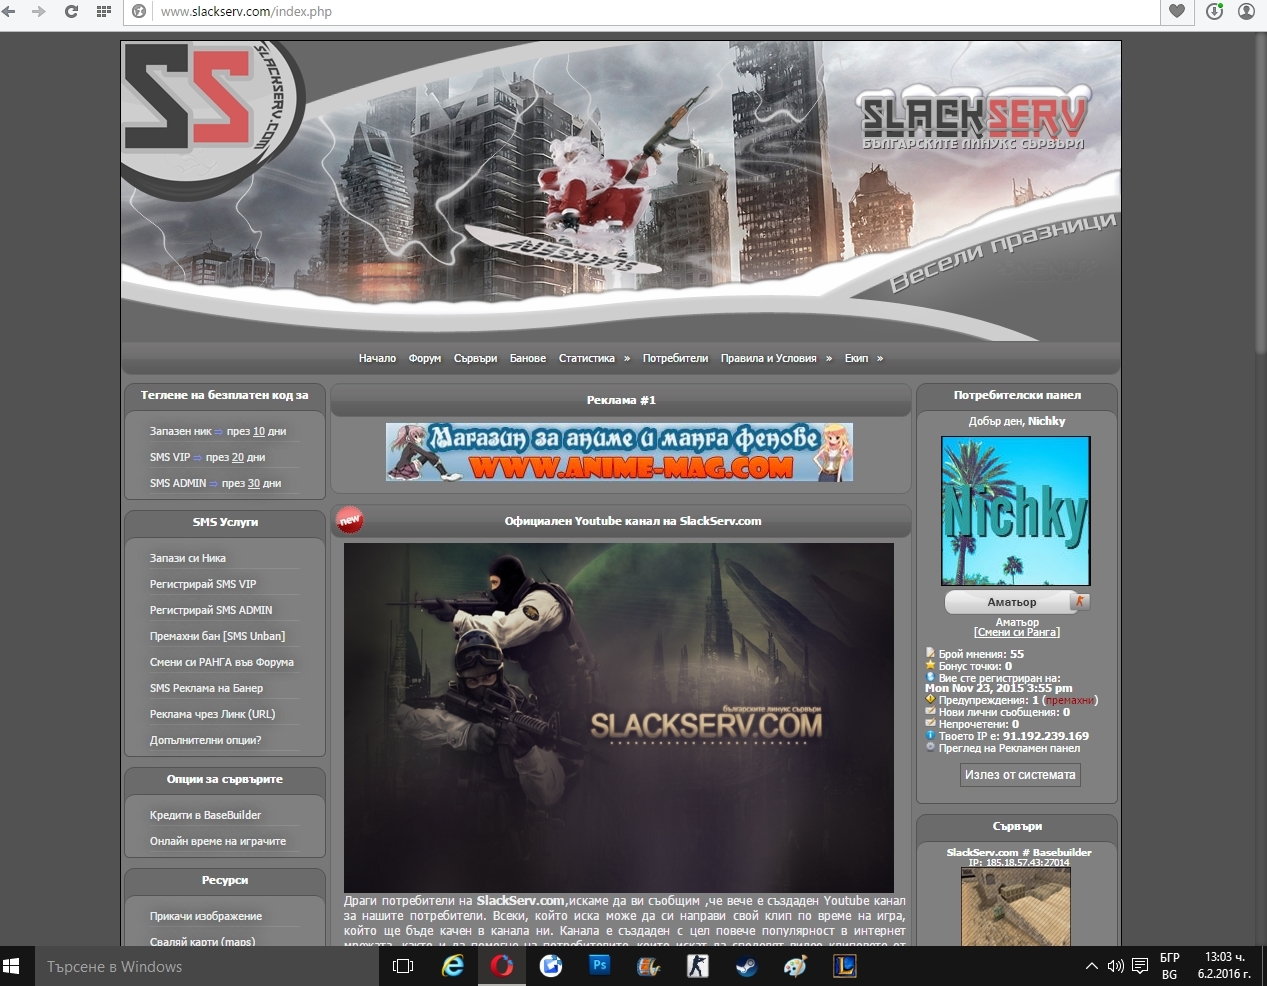This screenshot has height=986, width=1267.
Task: Click the star icon next to Бонус точки
Action: [x=930, y=665]
